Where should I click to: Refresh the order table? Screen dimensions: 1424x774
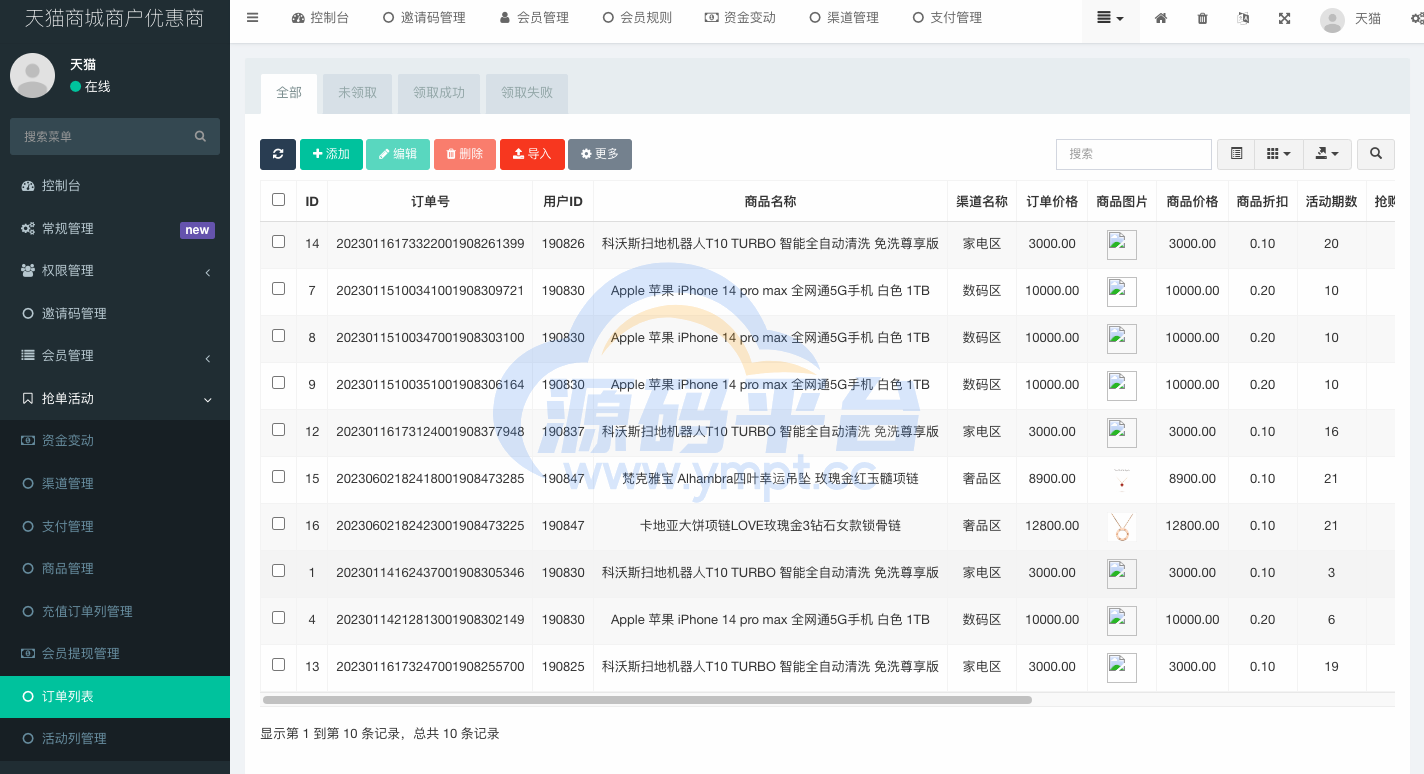278,154
